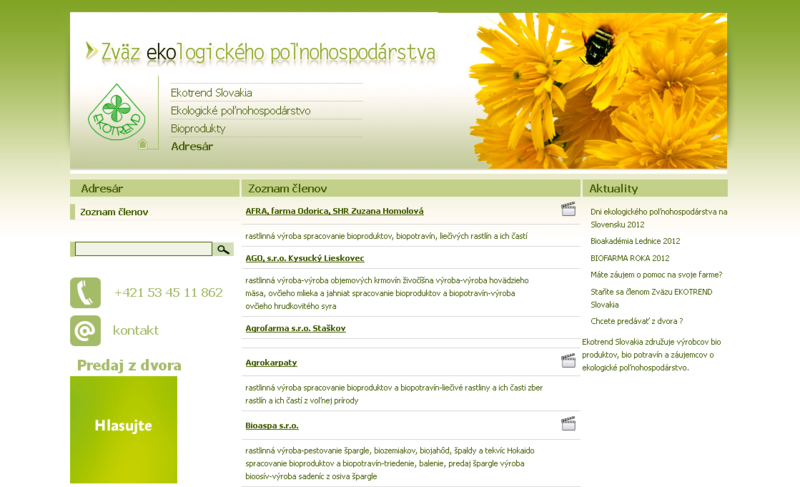800x487 pixels.
Task: Open Bioprodukty menu item
Action: click(198, 129)
